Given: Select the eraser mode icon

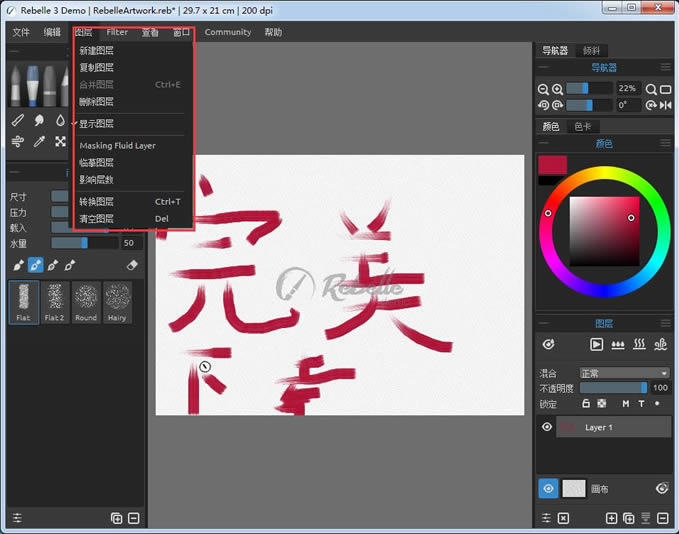Looking at the screenshot, I should coord(133,265).
